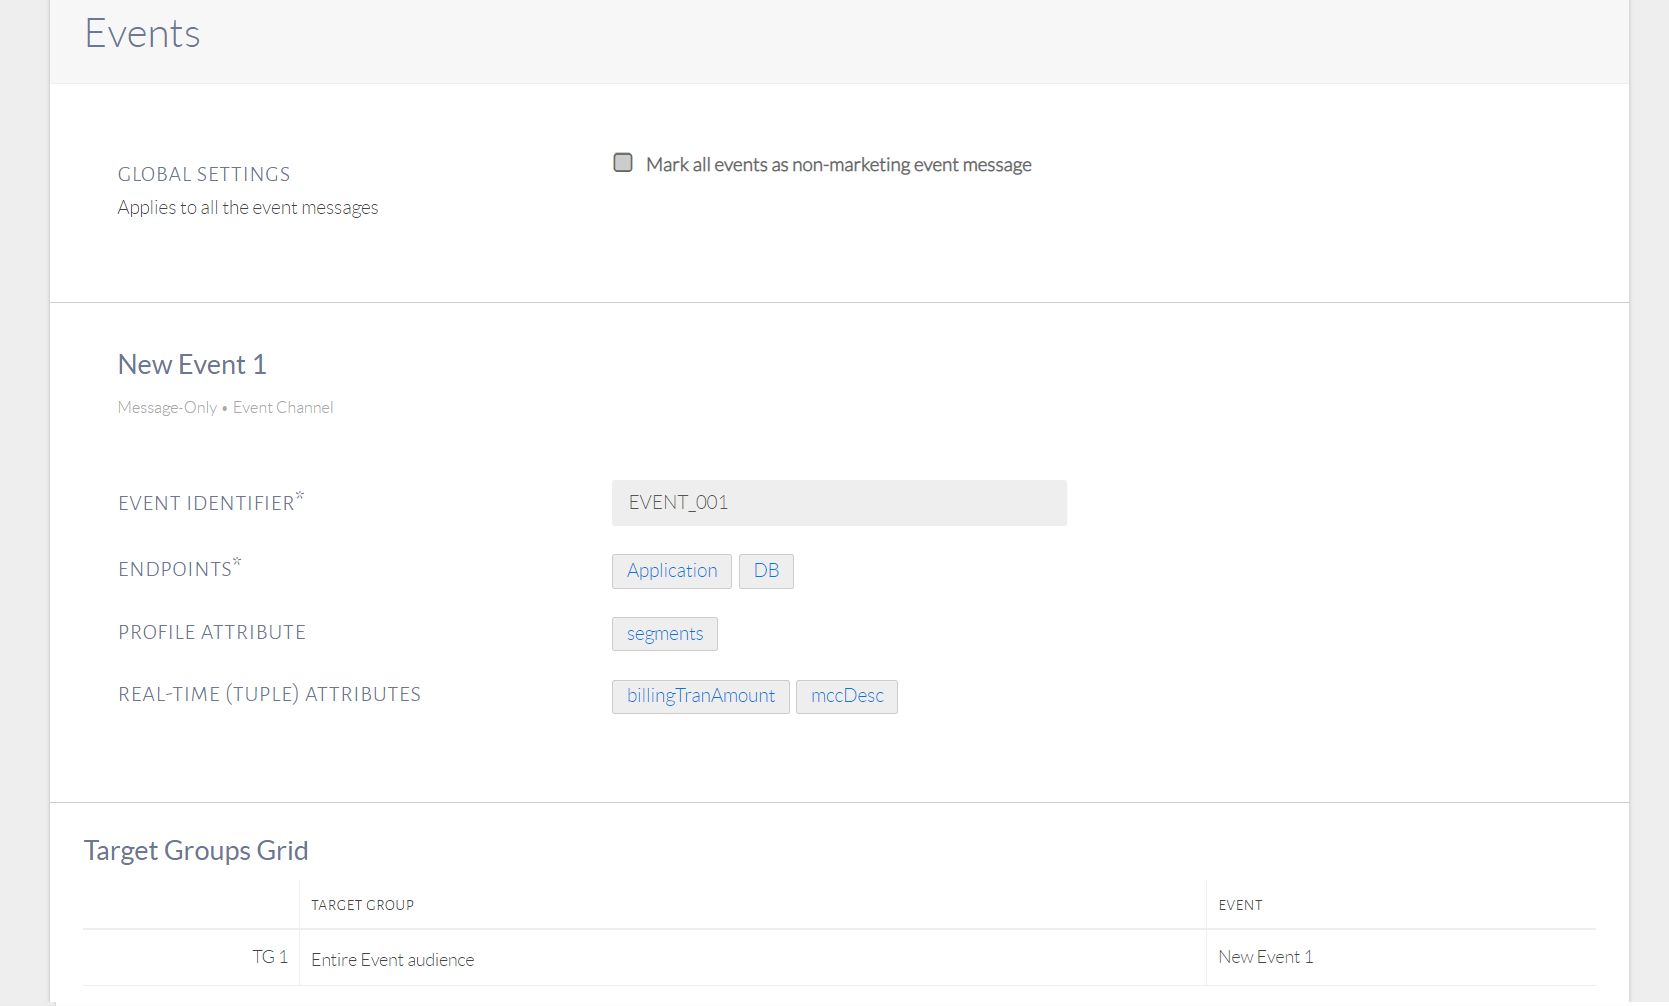Screen dimensions: 1669x1006
Task: Select the TG 1 row label
Action: [x=270, y=957]
